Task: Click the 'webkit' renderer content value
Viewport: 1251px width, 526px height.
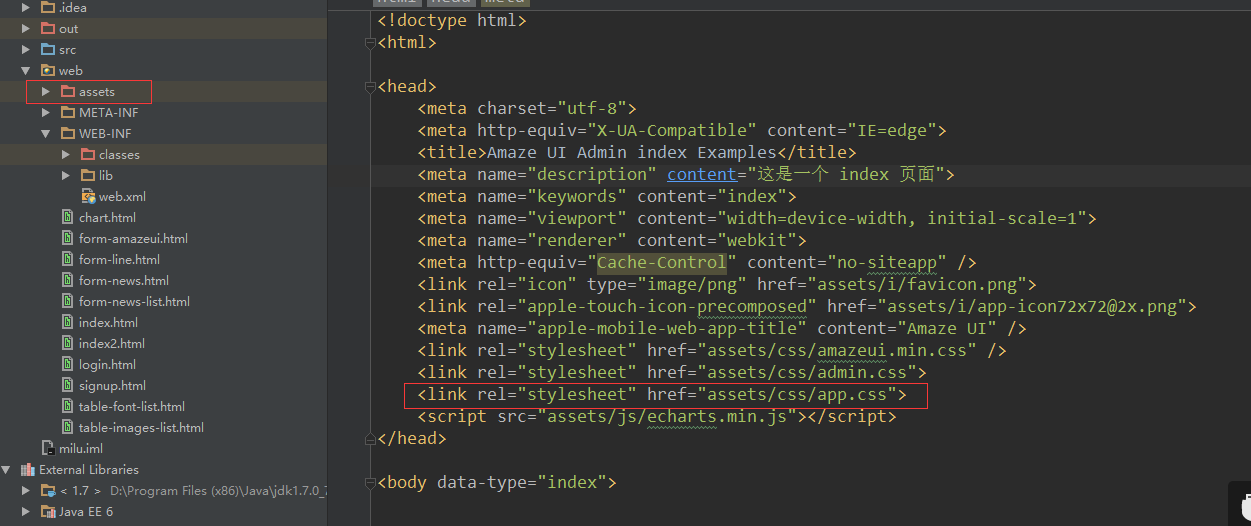Action: click(757, 240)
